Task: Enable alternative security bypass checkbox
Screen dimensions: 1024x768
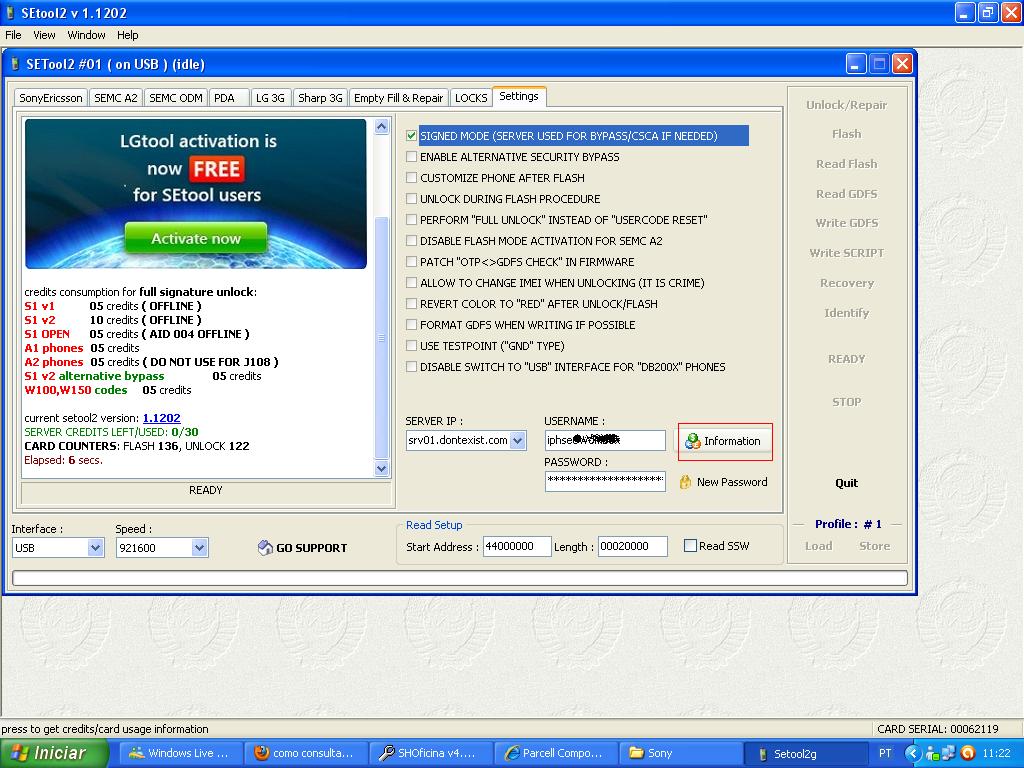Action: point(411,157)
